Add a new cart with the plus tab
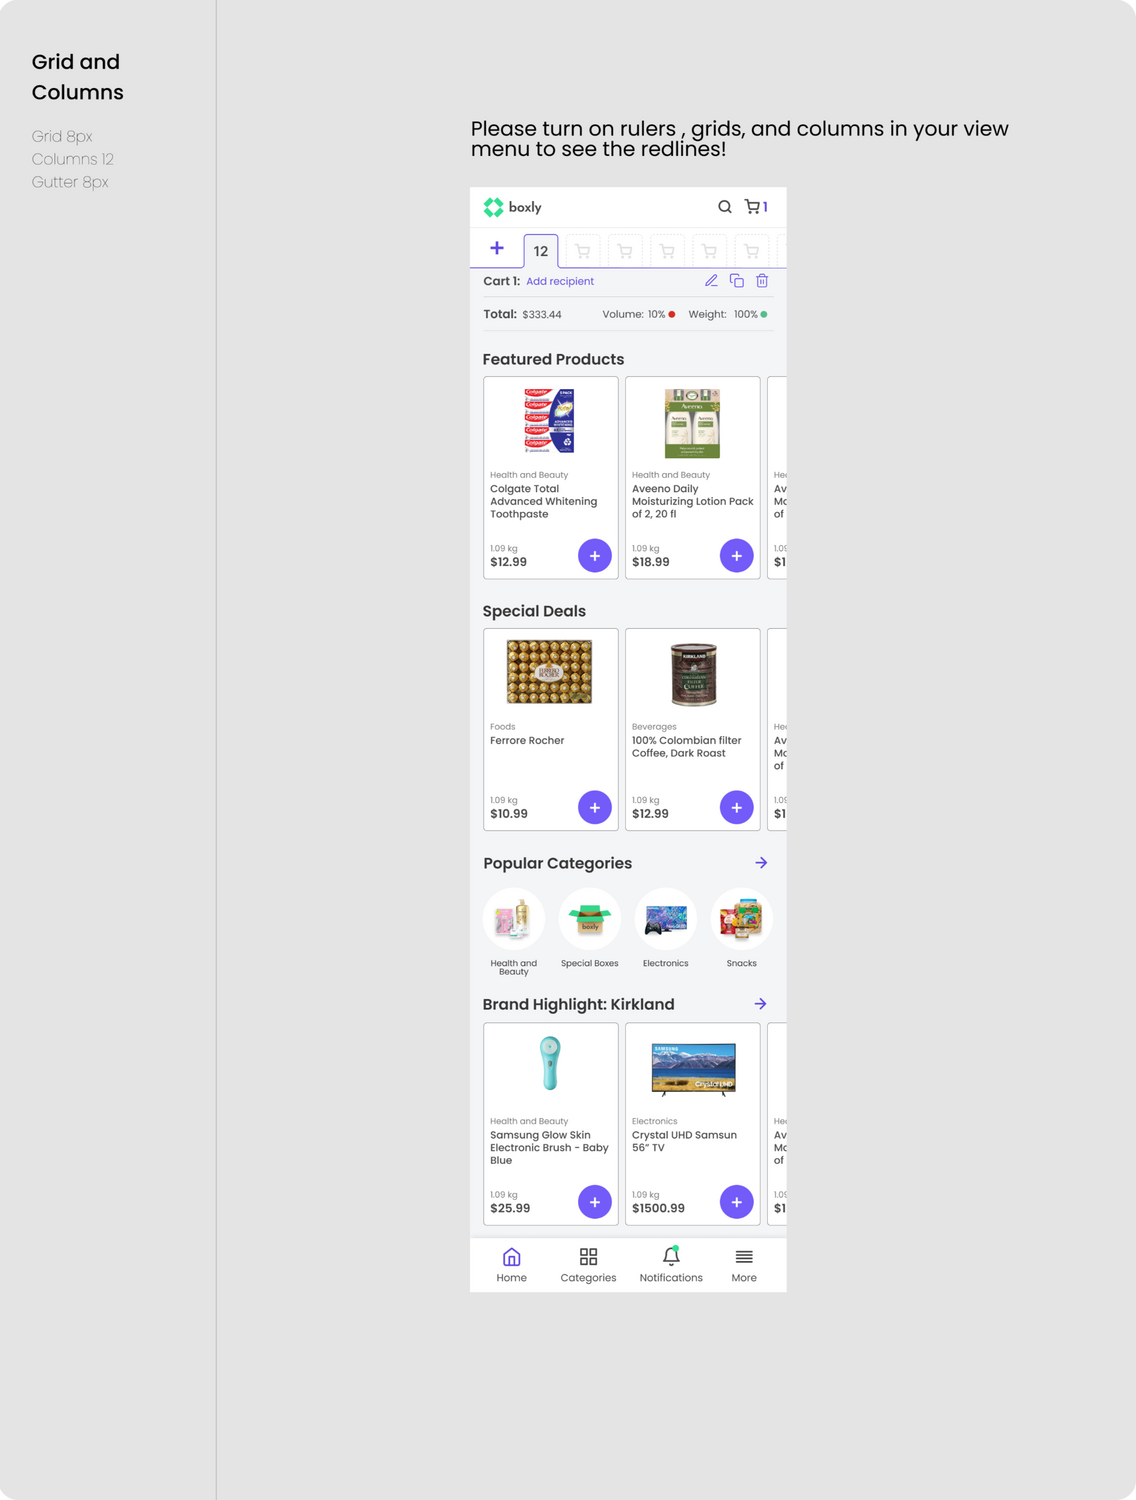This screenshot has width=1136, height=1500. tap(497, 248)
